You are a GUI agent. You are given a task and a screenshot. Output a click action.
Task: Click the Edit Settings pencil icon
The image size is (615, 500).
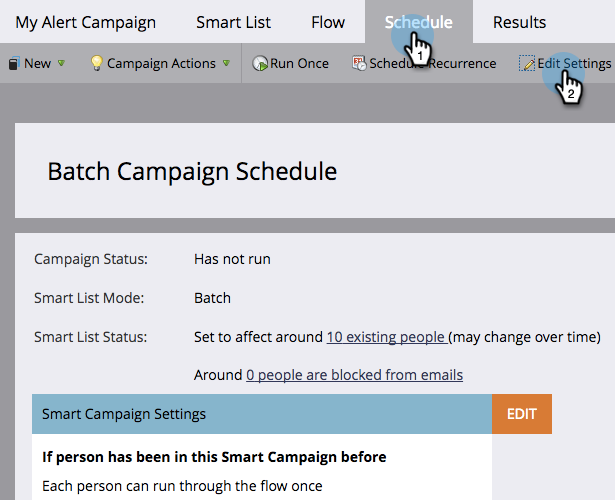tap(527, 63)
